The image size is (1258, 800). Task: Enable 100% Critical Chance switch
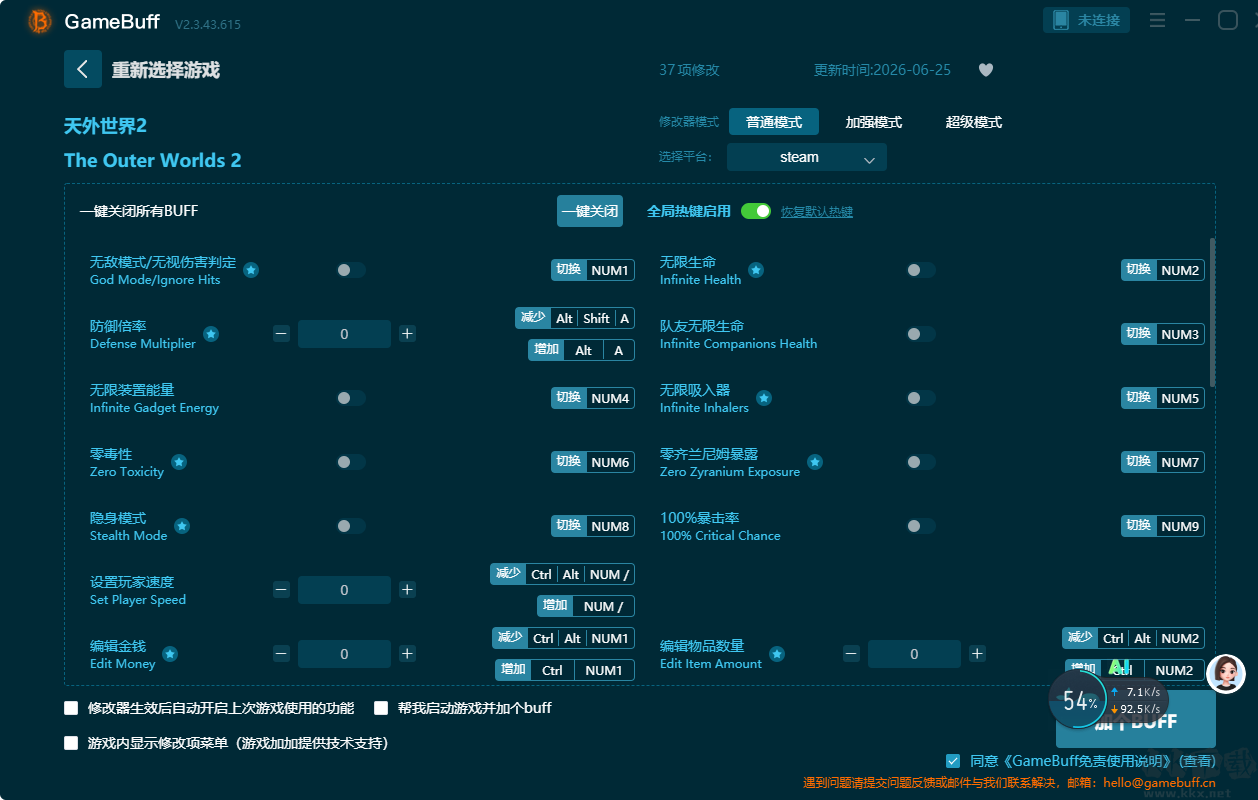pyautogui.click(x=921, y=526)
